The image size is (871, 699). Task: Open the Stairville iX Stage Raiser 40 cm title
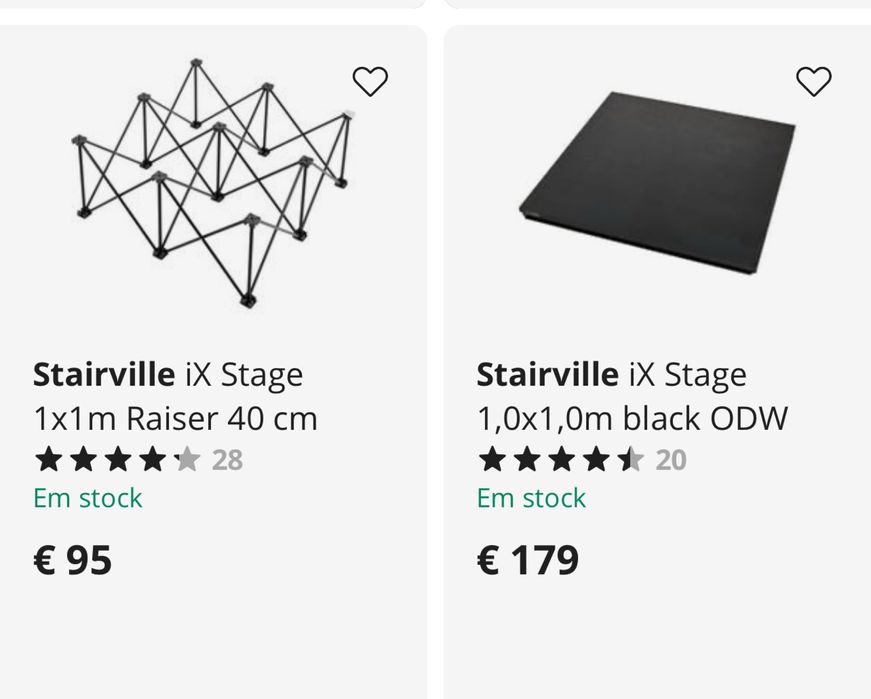(175, 396)
